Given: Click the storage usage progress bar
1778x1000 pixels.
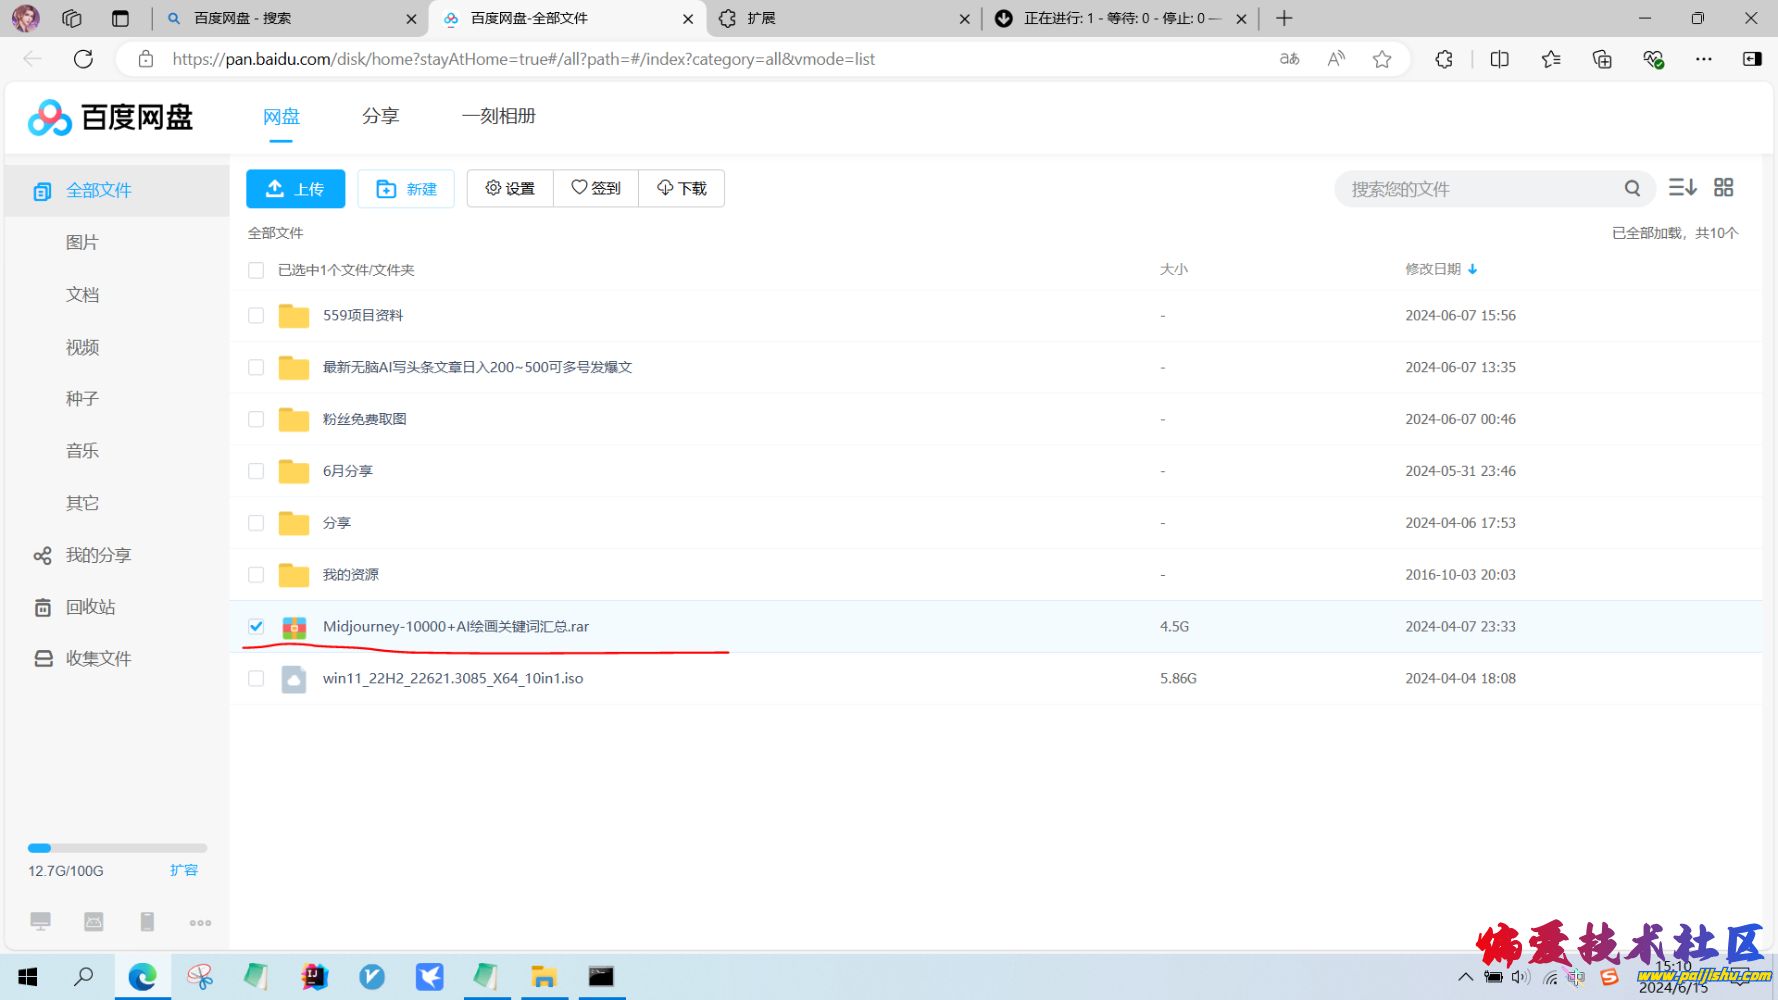Looking at the screenshot, I should [117, 848].
